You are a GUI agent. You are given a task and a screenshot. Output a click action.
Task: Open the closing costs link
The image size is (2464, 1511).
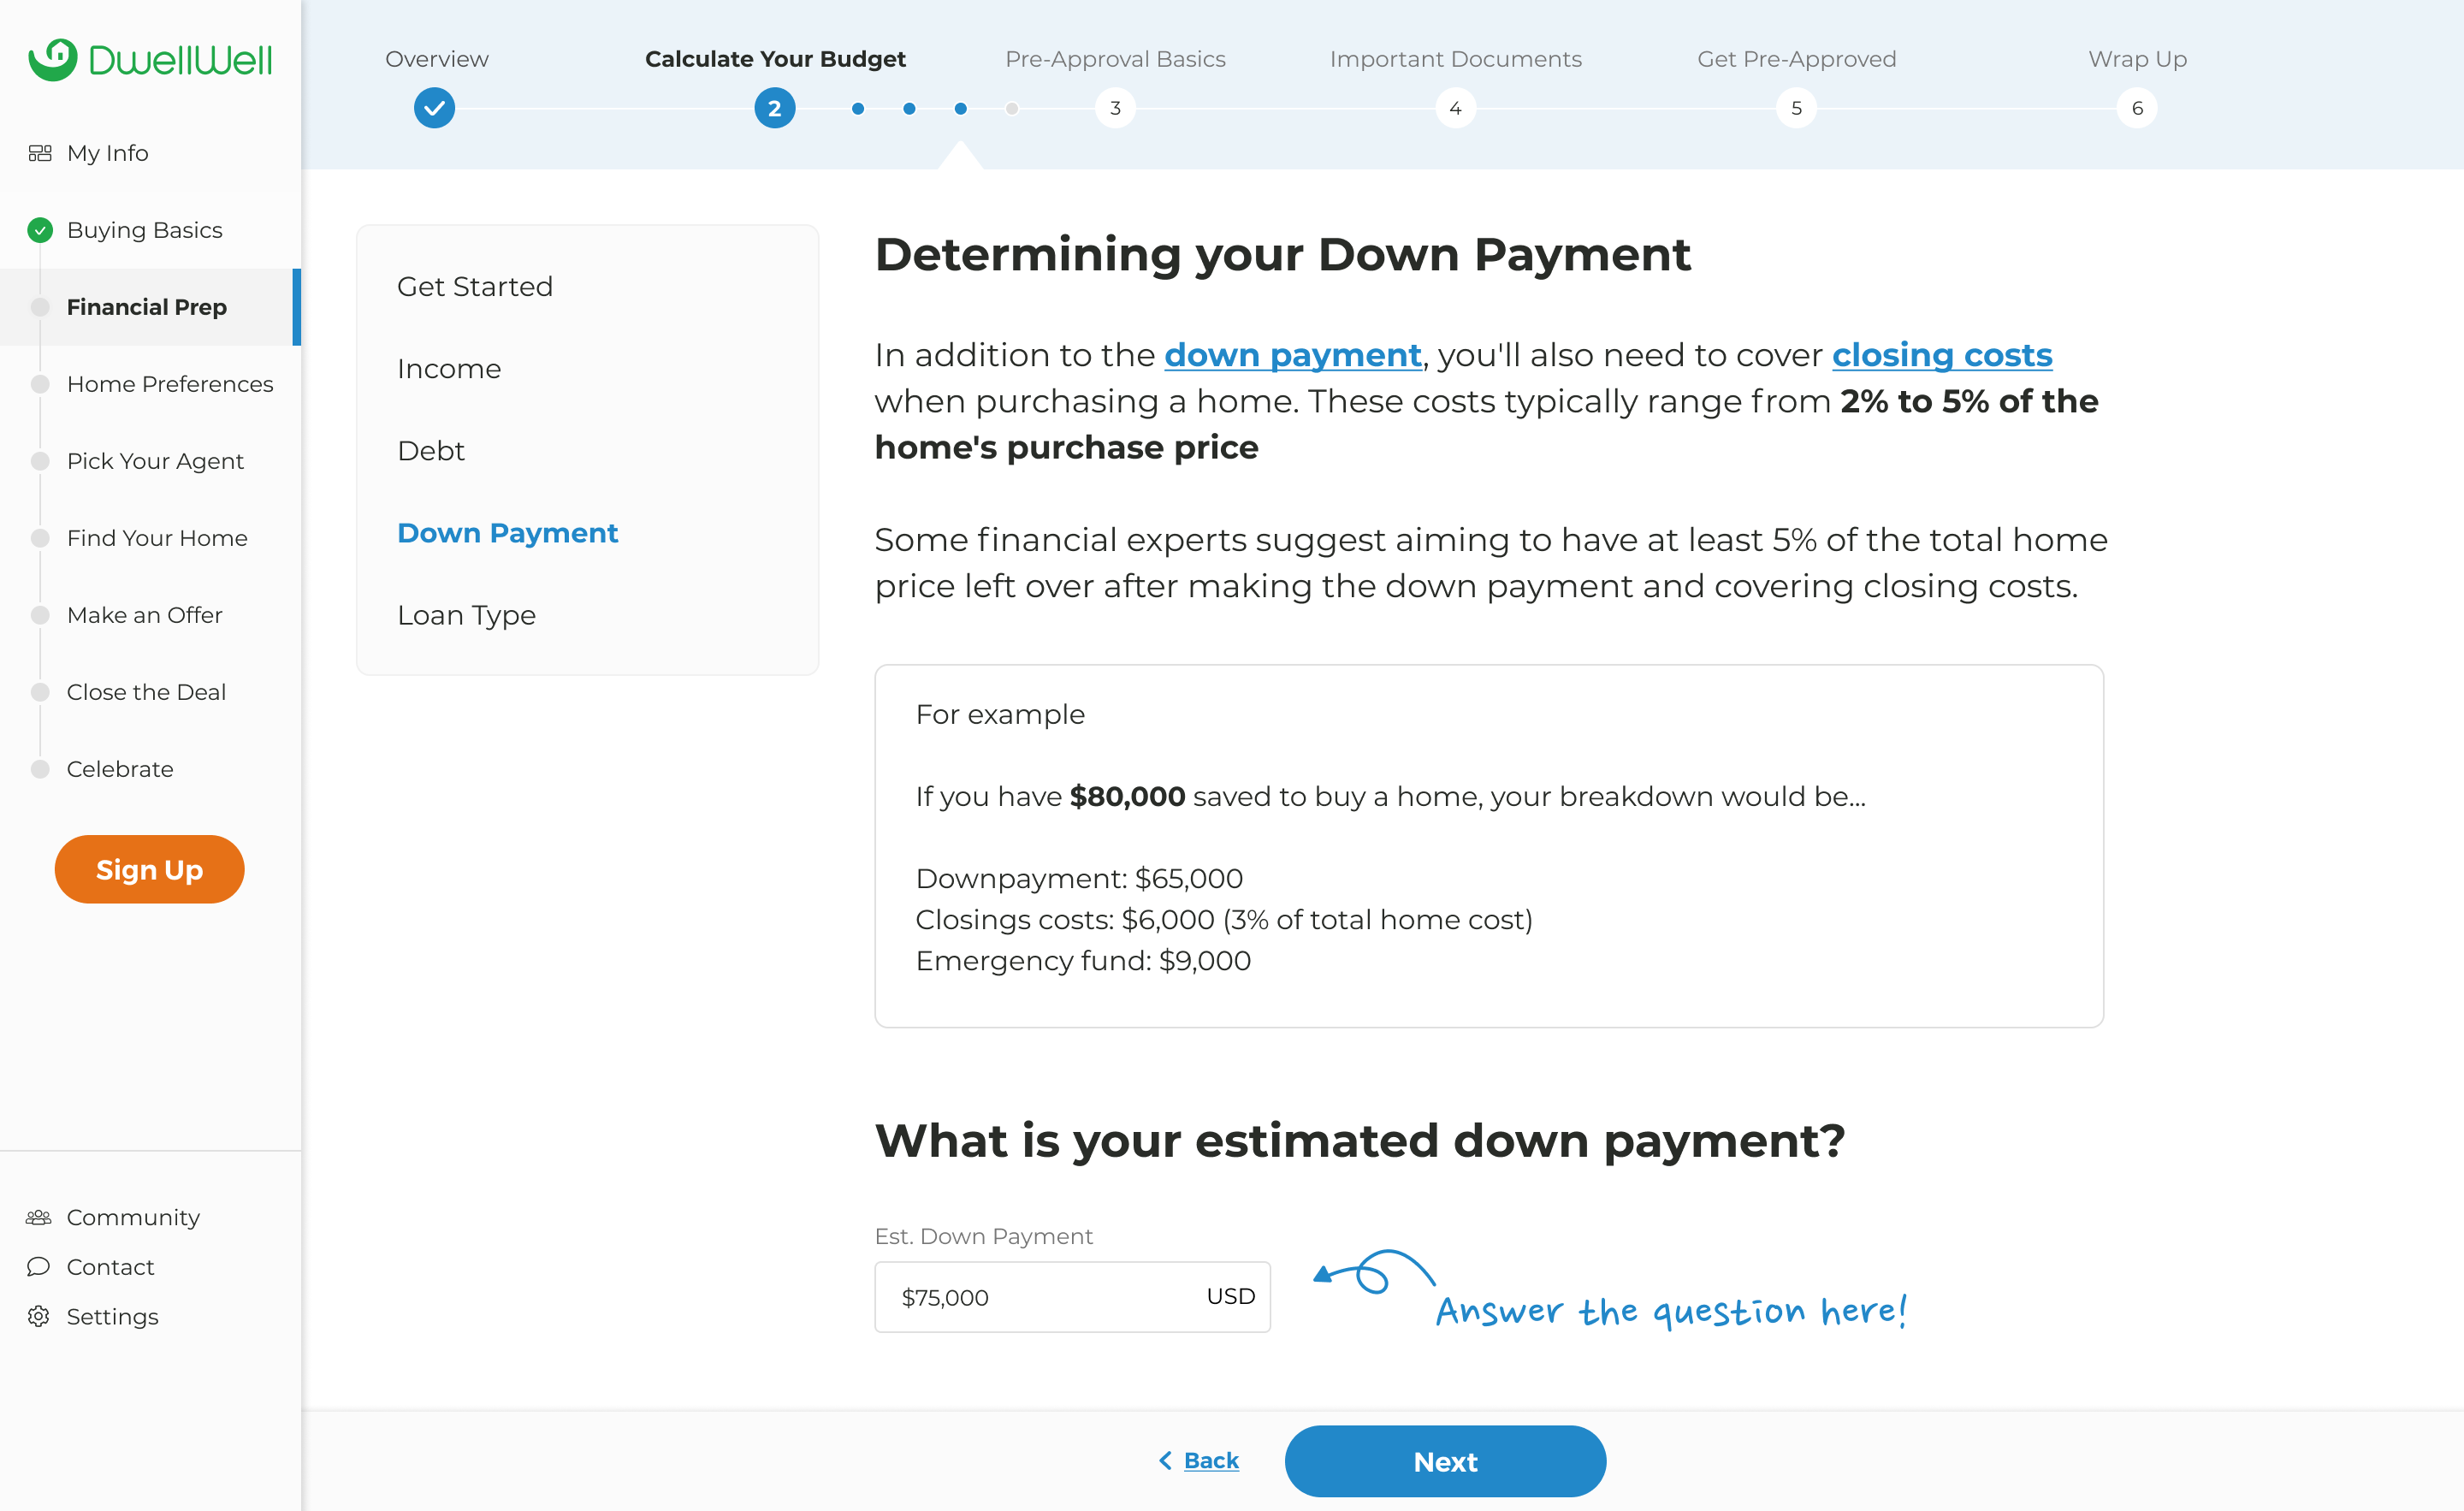1941,355
